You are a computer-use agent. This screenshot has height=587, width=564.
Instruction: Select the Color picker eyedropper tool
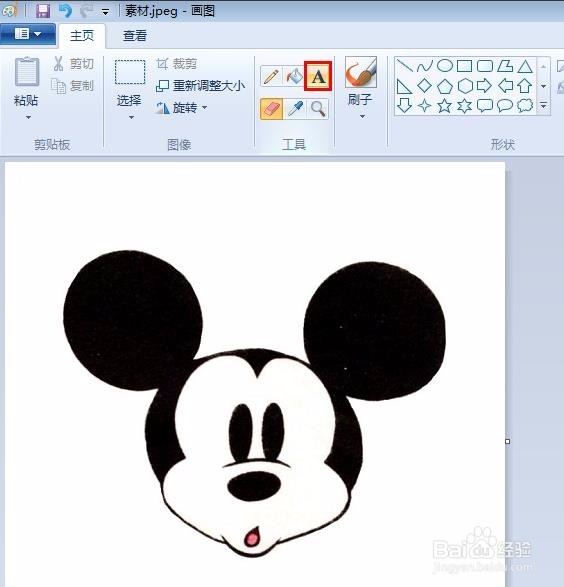[x=295, y=109]
